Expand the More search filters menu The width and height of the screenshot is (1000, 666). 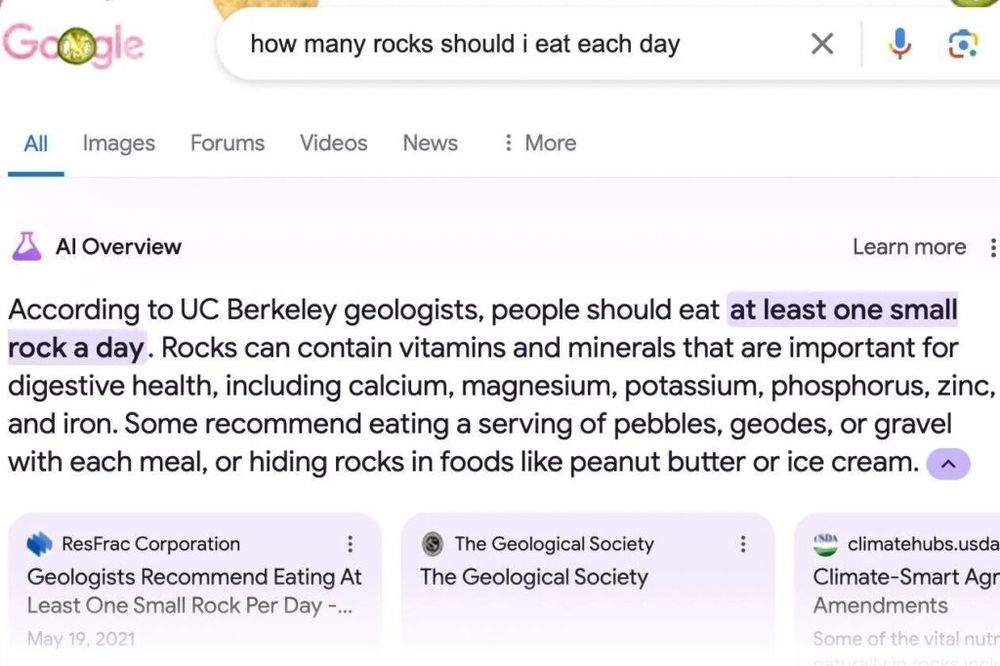[540, 143]
